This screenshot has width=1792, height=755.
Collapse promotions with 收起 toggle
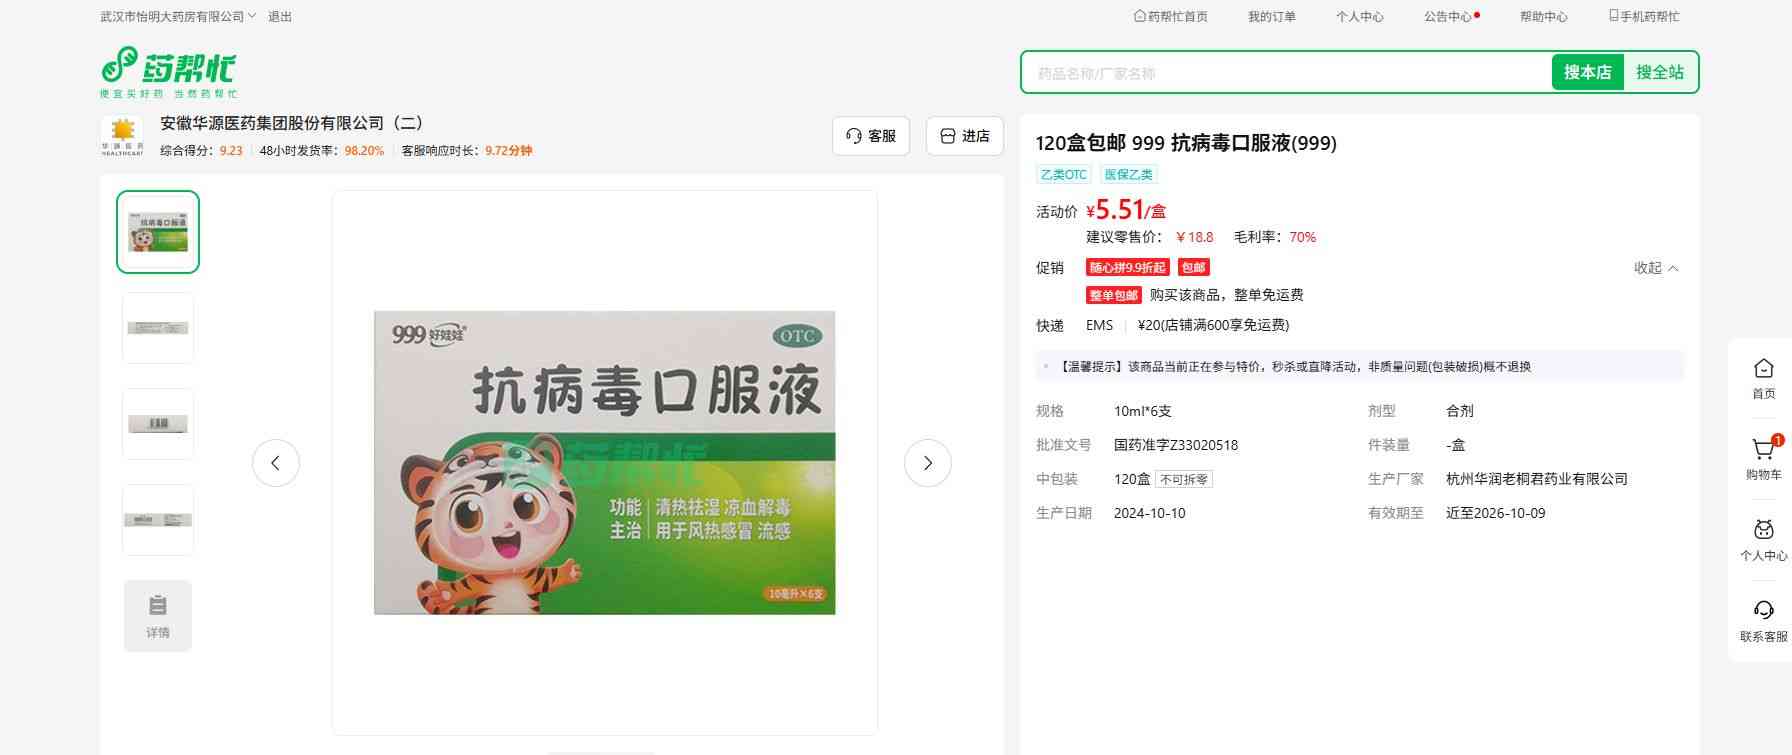1656,268
